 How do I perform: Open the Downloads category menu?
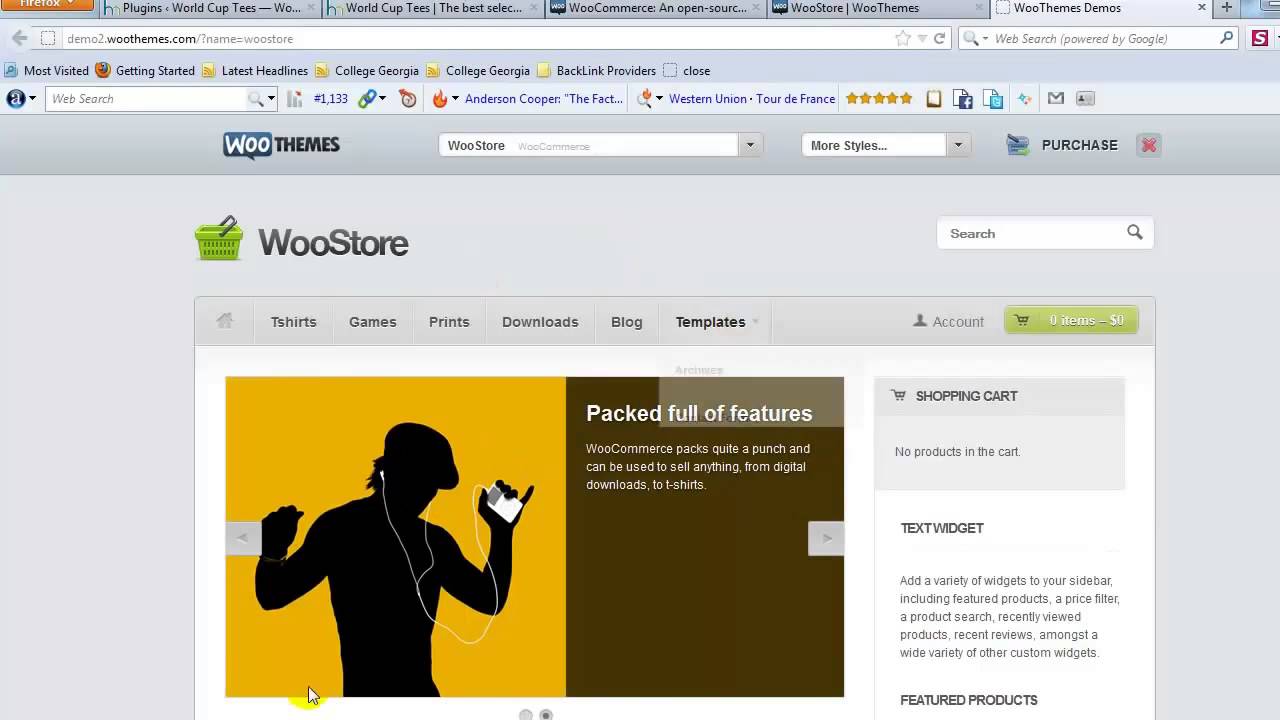point(540,321)
